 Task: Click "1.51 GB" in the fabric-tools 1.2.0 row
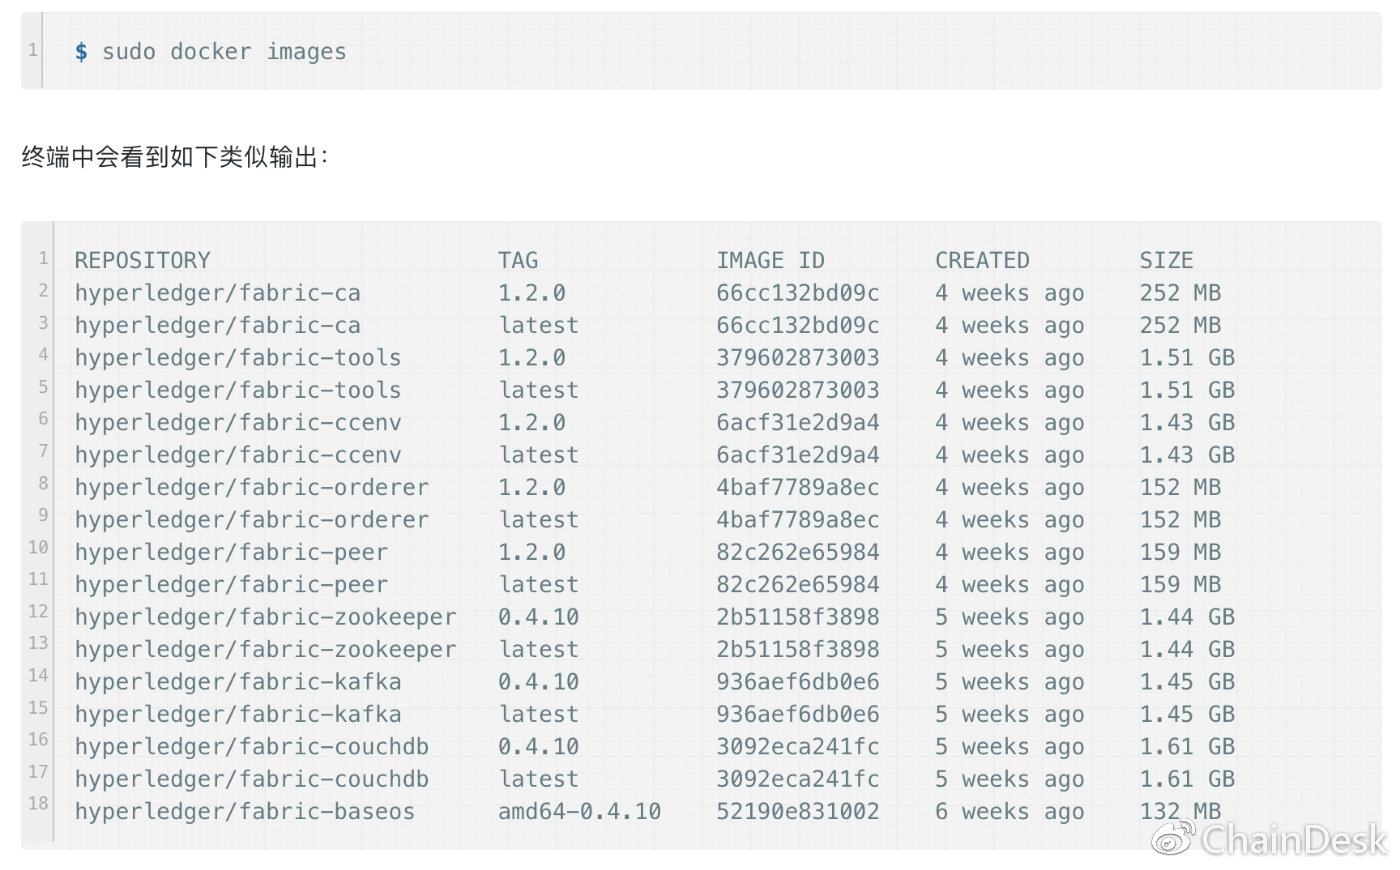click(1187, 357)
